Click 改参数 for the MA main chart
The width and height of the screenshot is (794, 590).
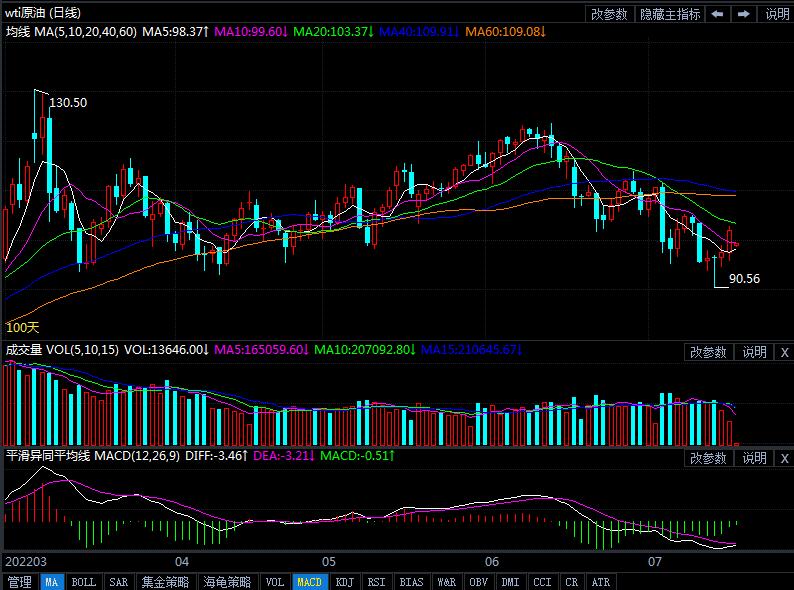tap(609, 14)
